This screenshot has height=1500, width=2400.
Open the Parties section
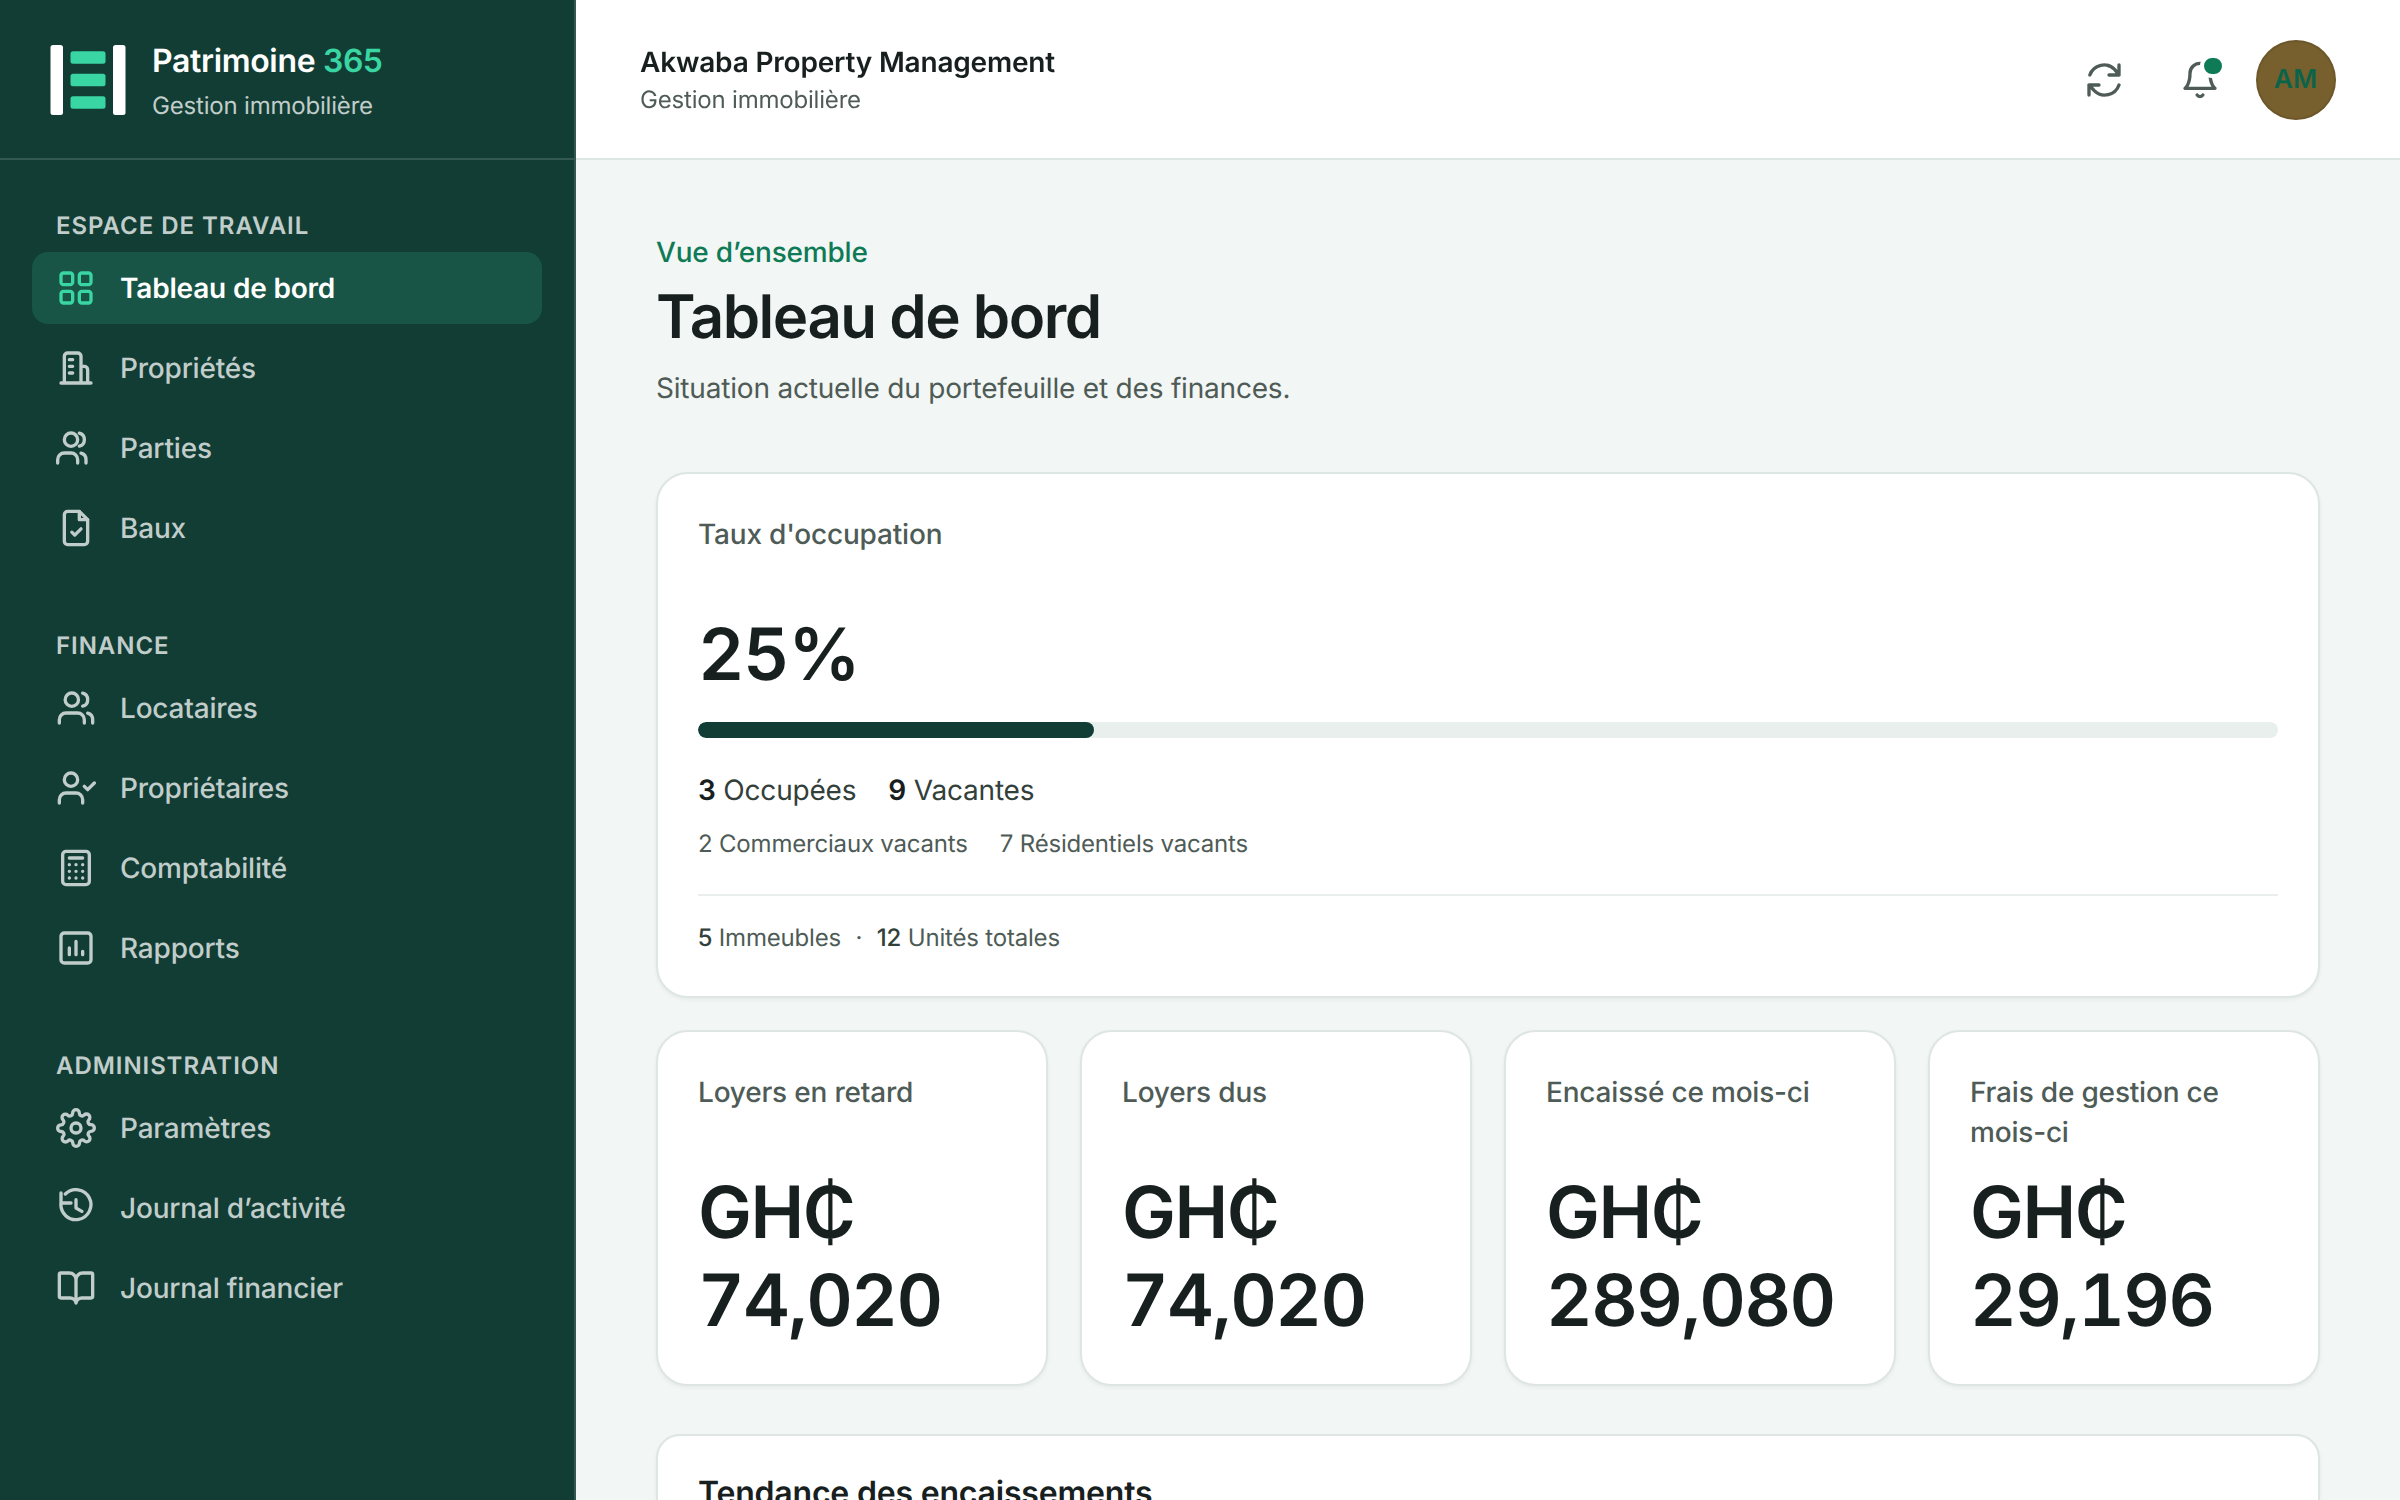click(x=287, y=448)
